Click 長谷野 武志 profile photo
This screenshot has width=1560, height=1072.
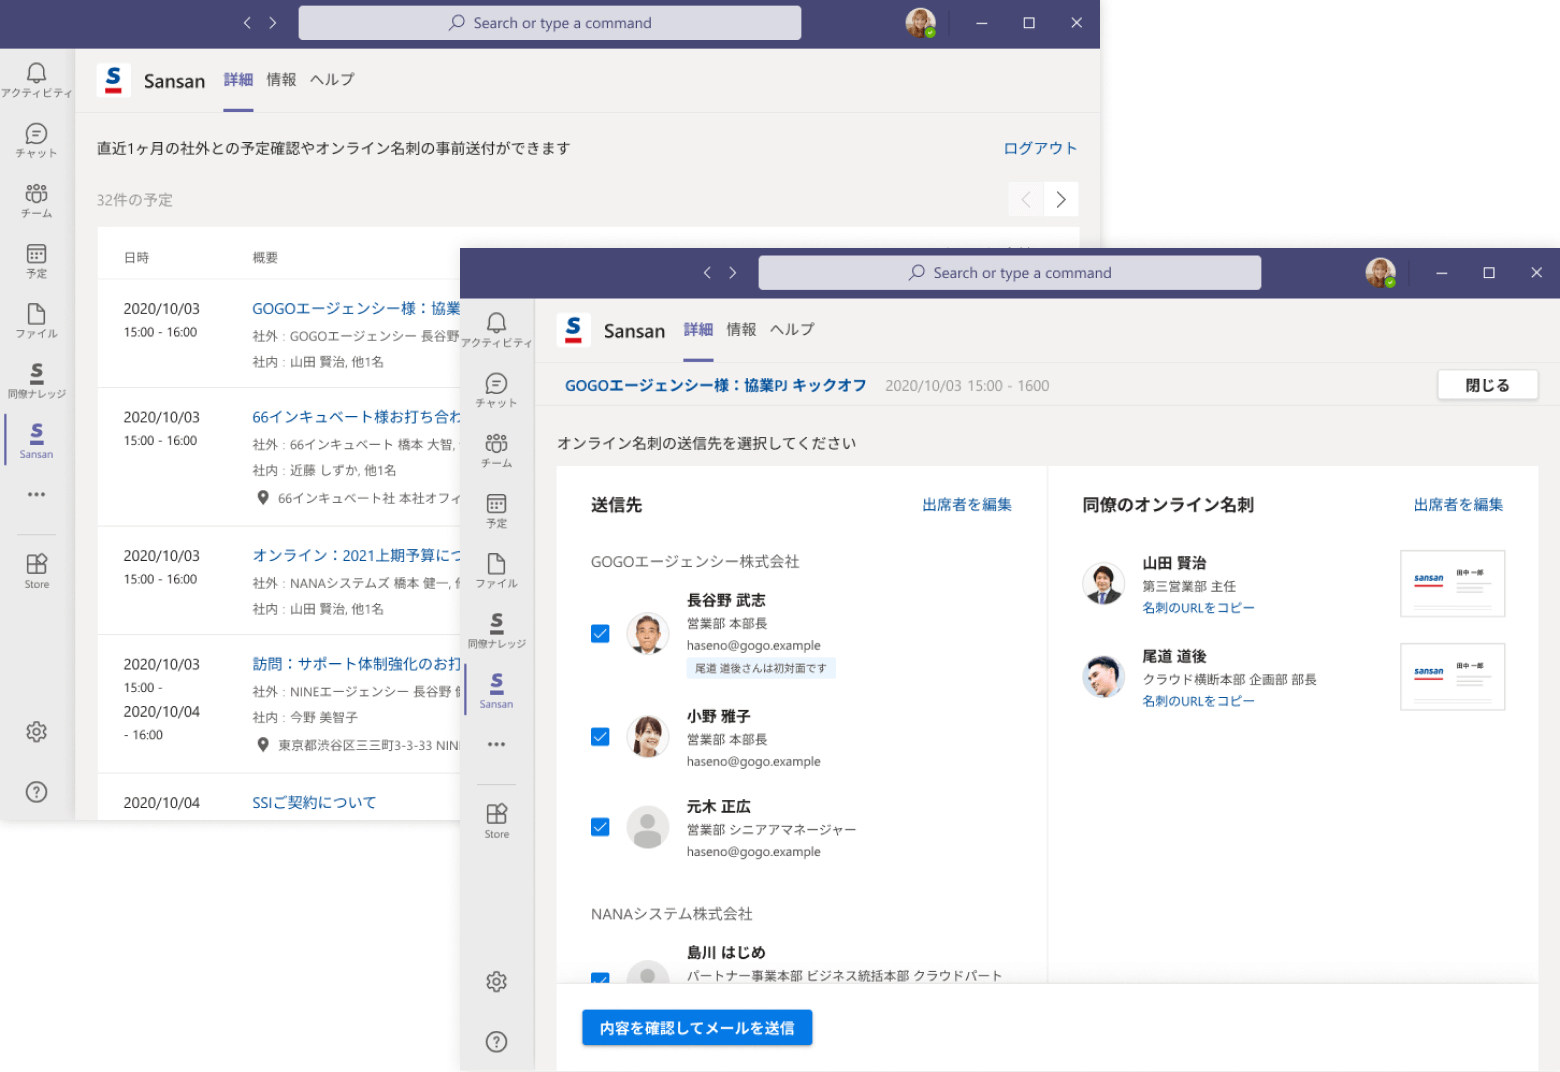647,633
